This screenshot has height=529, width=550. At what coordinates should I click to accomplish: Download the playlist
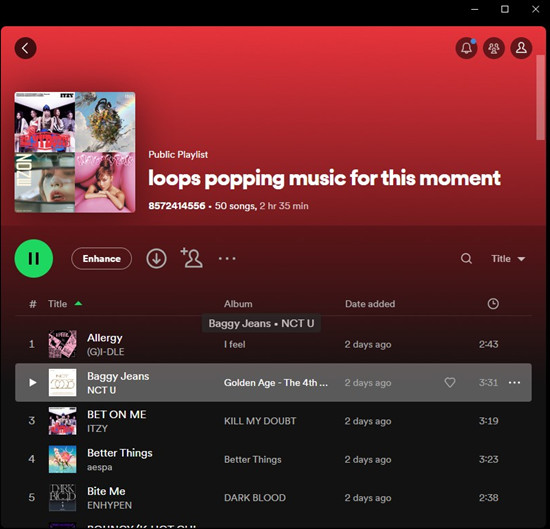(156, 259)
